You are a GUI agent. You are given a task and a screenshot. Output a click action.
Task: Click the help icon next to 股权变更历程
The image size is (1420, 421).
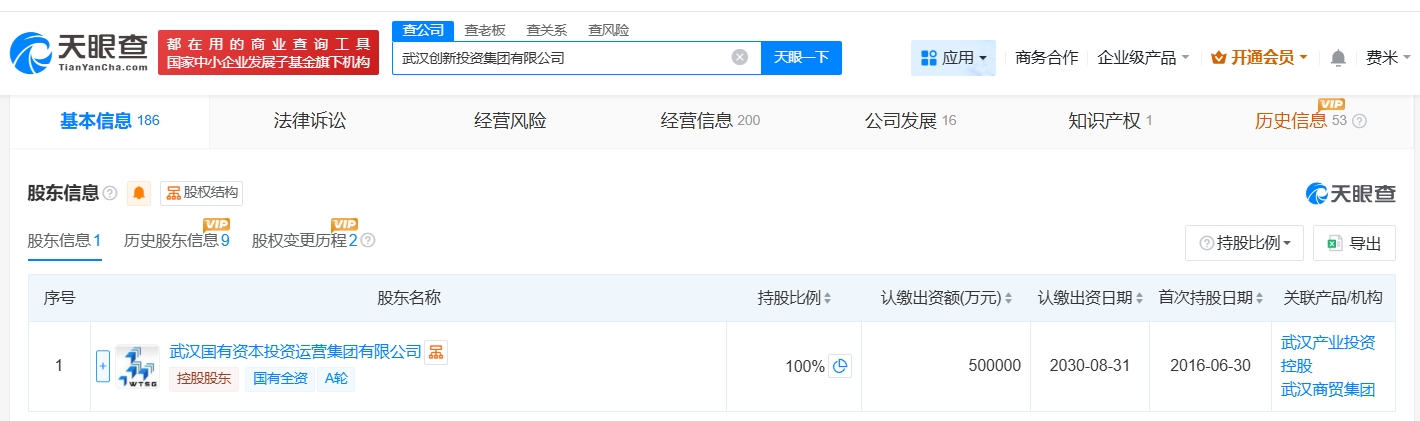(368, 241)
